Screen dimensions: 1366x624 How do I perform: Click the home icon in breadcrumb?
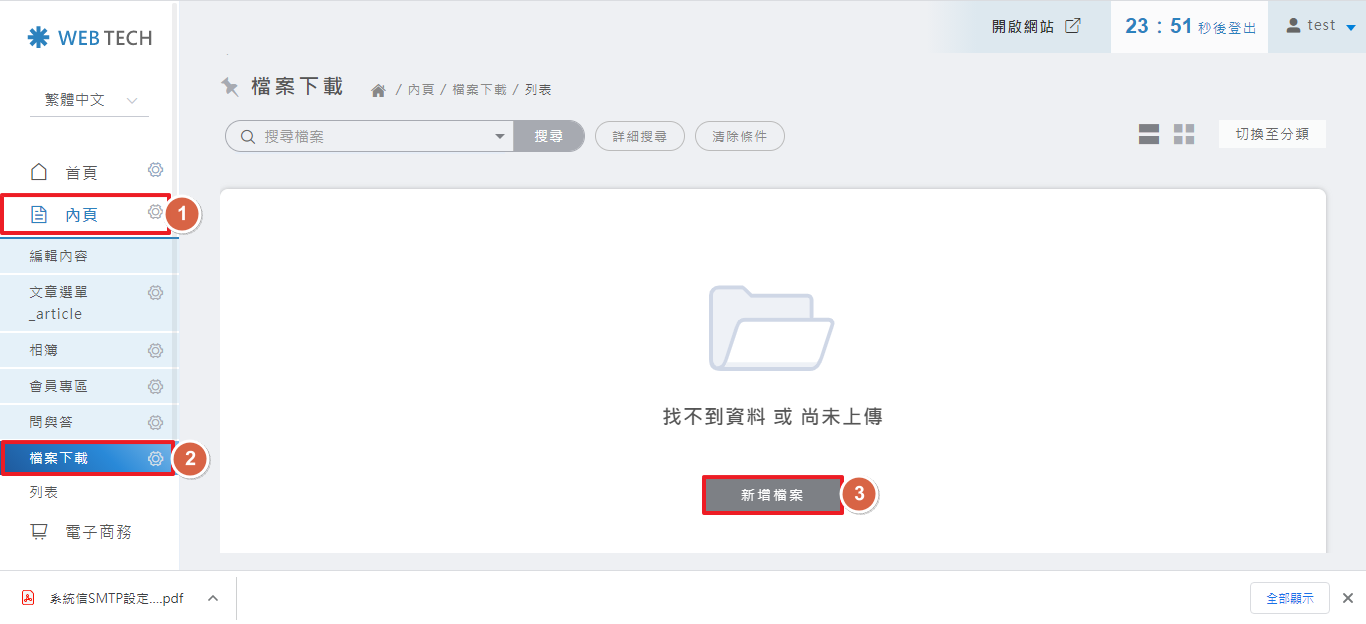pyautogui.click(x=378, y=90)
